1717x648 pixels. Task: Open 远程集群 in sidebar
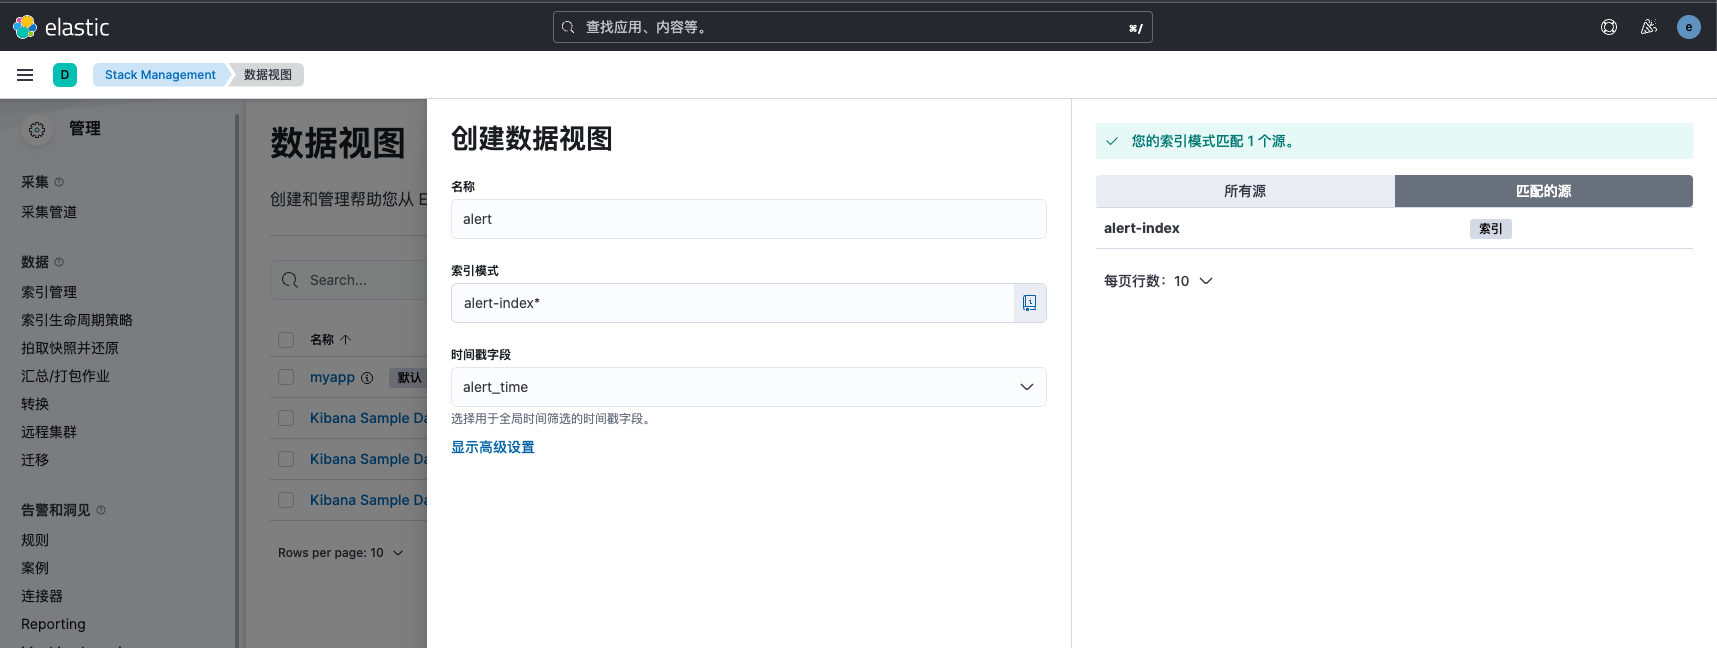49,432
